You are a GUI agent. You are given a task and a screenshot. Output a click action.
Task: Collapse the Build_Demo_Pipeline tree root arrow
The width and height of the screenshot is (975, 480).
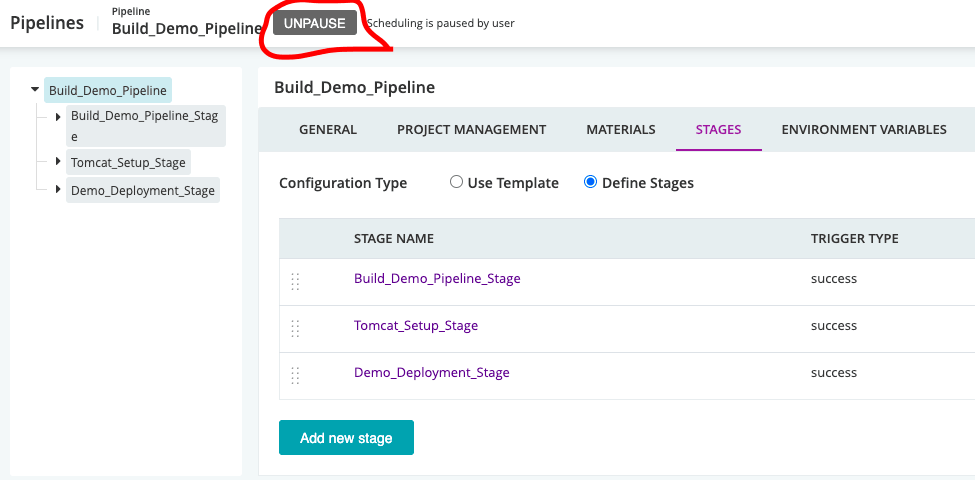[37, 90]
